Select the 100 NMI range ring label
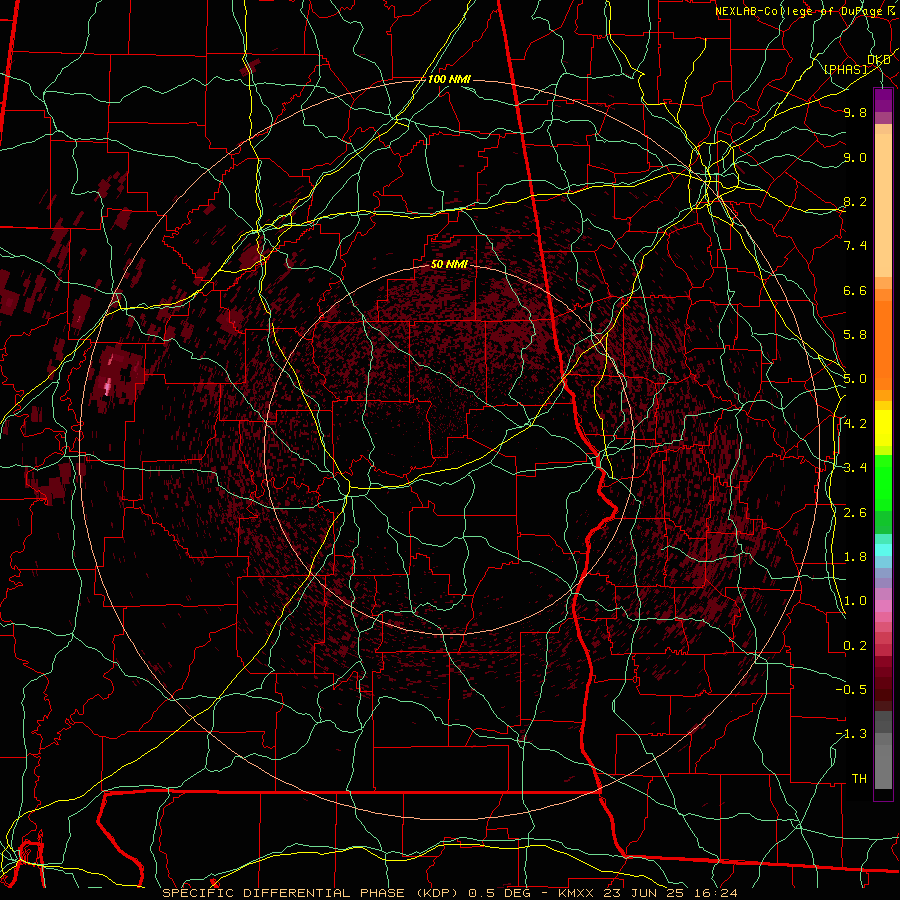Screen dimensions: 900x900 [449, 79]
